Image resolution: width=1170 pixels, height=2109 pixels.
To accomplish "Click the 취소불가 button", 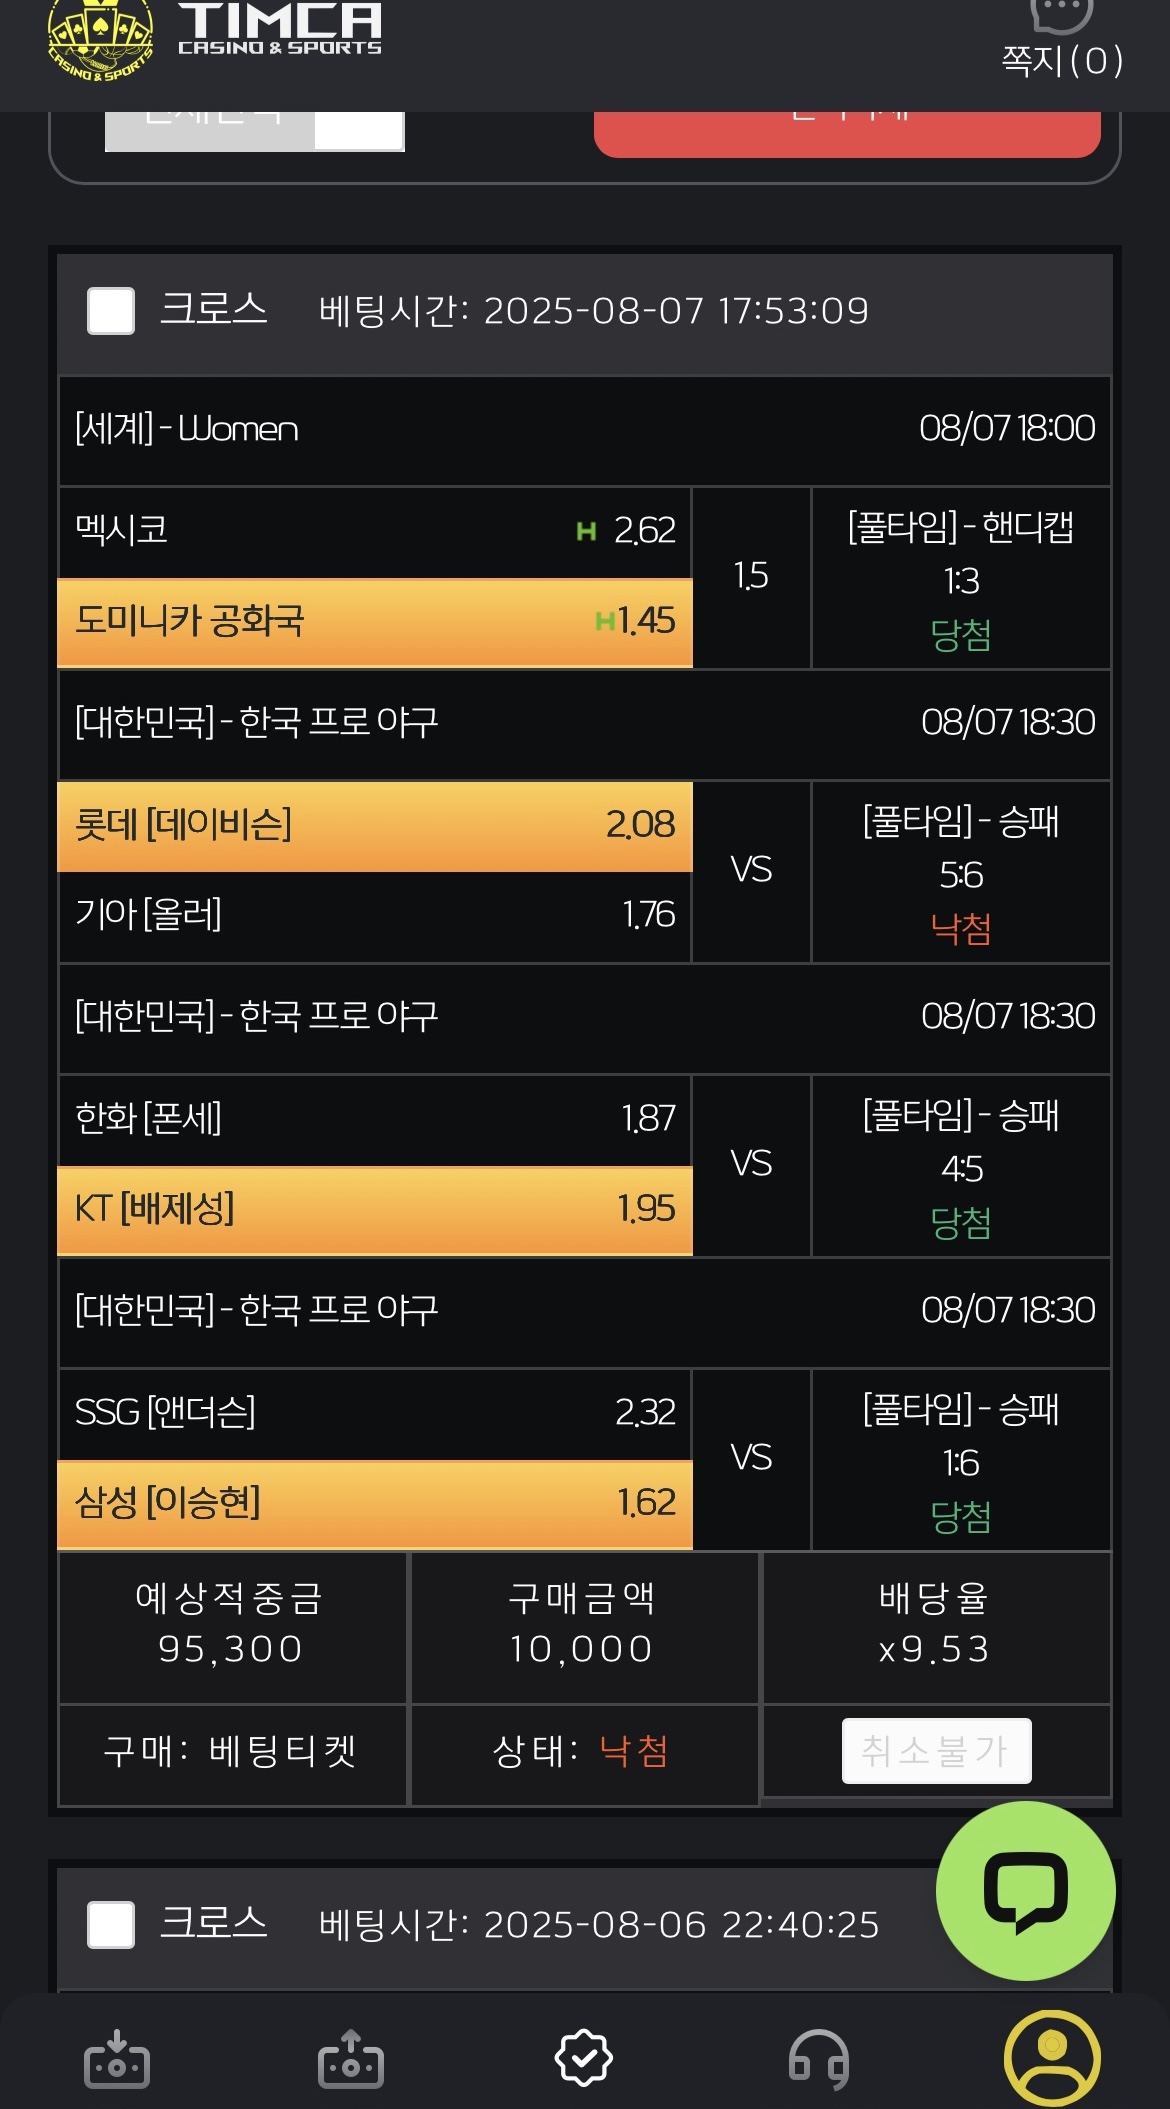I will 937,1751.
